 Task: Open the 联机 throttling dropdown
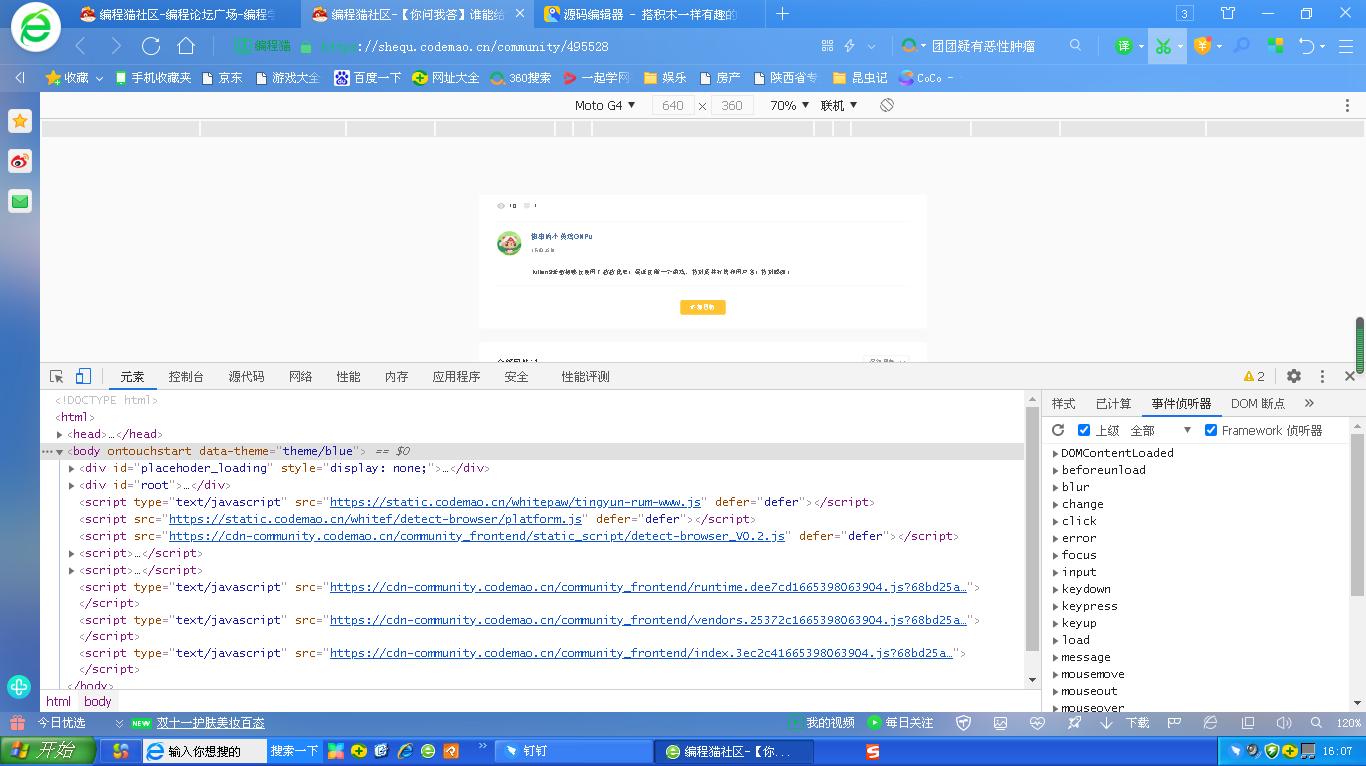(839, 105)
